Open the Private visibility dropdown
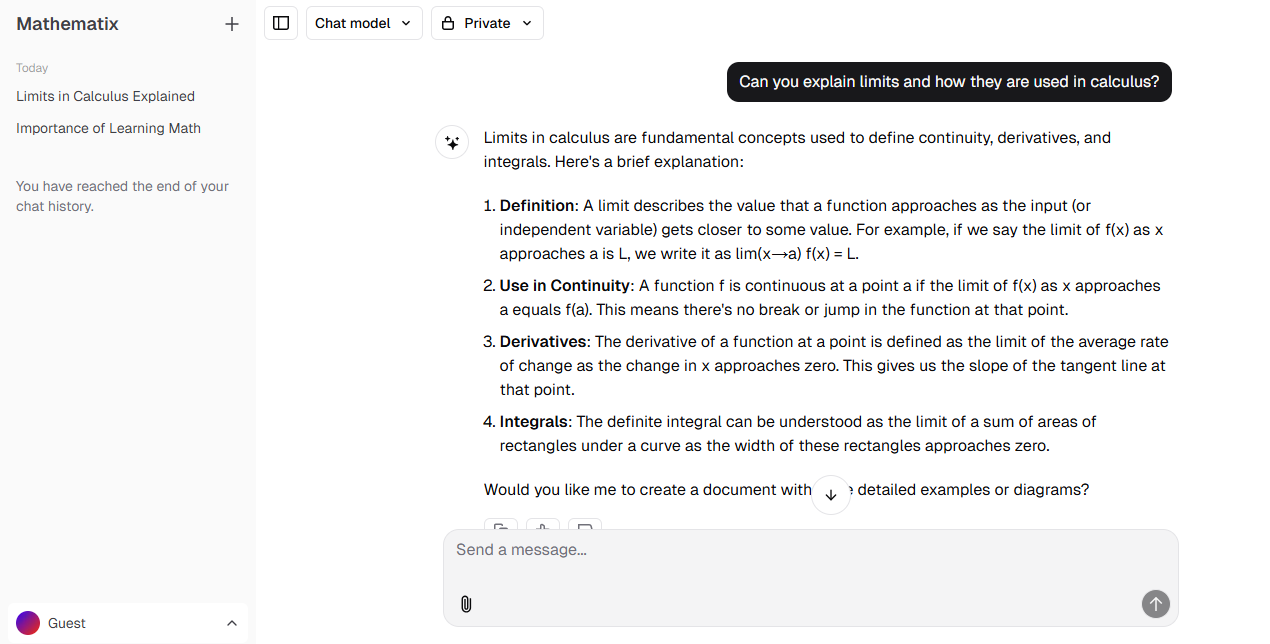Image resolution: width=1270 pixels, height=644 pixels. click(487, 23)
